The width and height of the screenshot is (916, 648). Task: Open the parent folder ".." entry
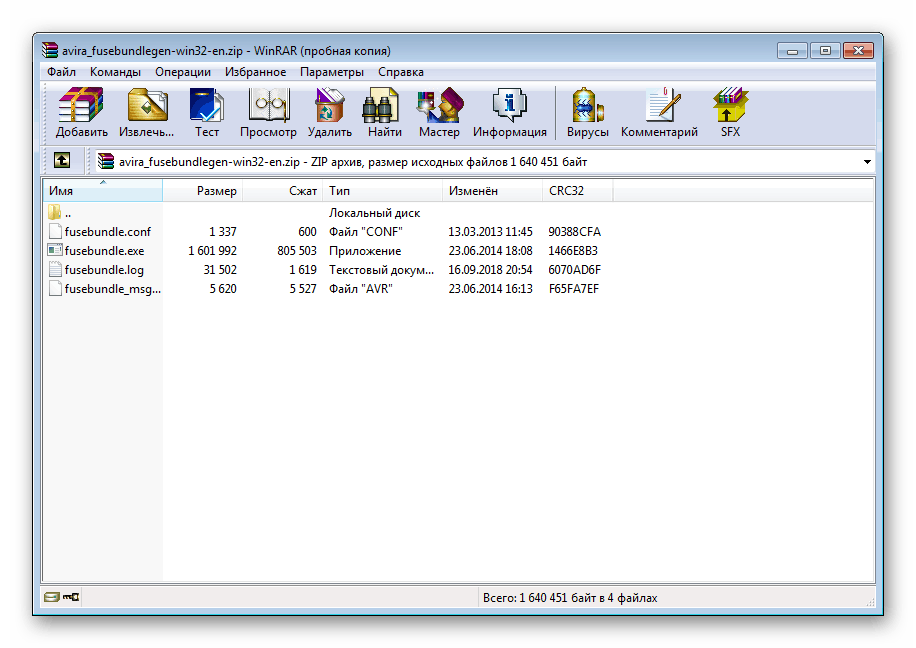click(x=67, y=213)
